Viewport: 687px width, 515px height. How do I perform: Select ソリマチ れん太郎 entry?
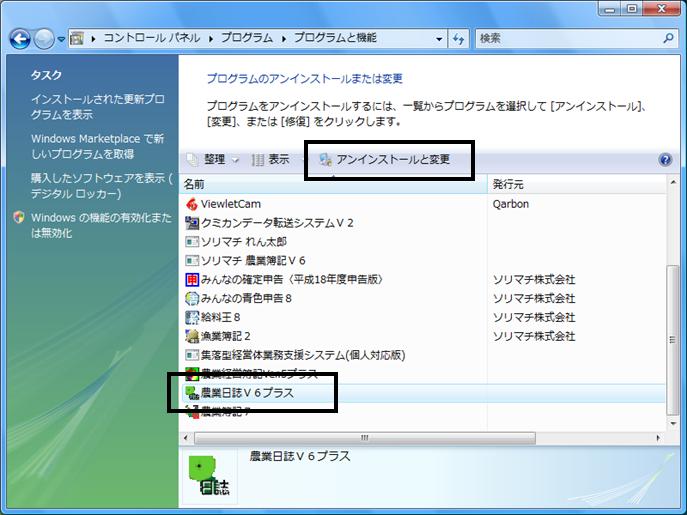(244, 242)
